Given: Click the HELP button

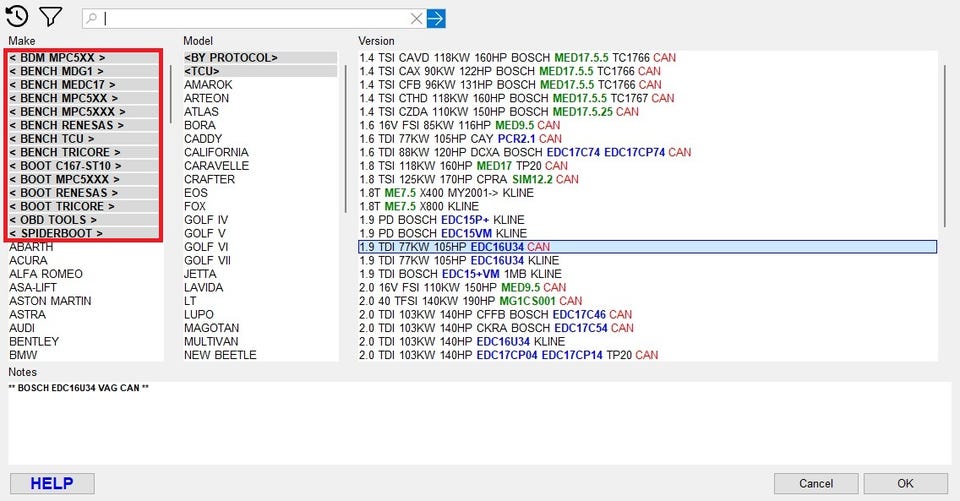Looking at the screenshot, I should [x=52, y=483].
